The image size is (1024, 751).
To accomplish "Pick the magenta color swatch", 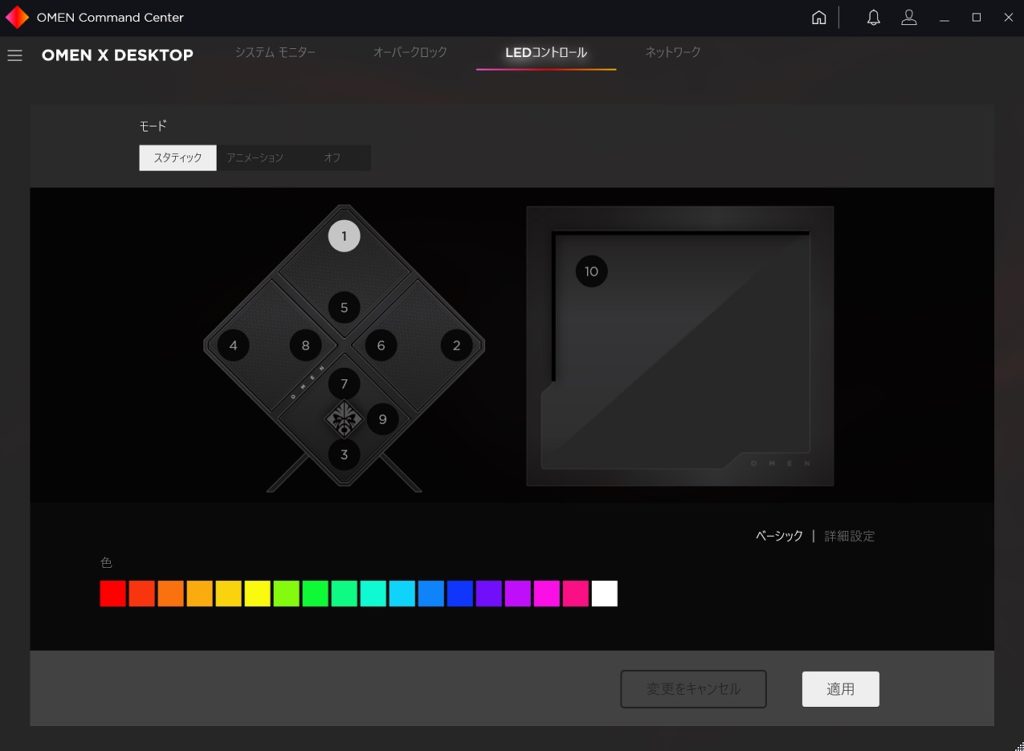I will pyautogui.click(x=547, y=594).
